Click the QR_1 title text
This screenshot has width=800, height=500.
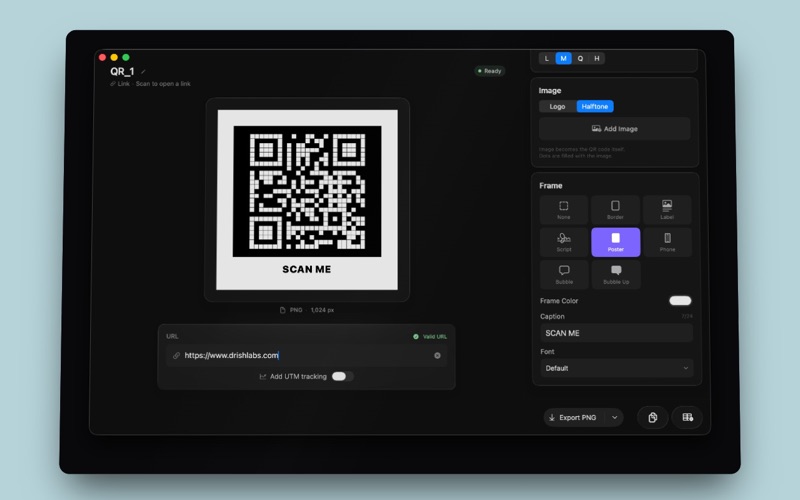122,72
